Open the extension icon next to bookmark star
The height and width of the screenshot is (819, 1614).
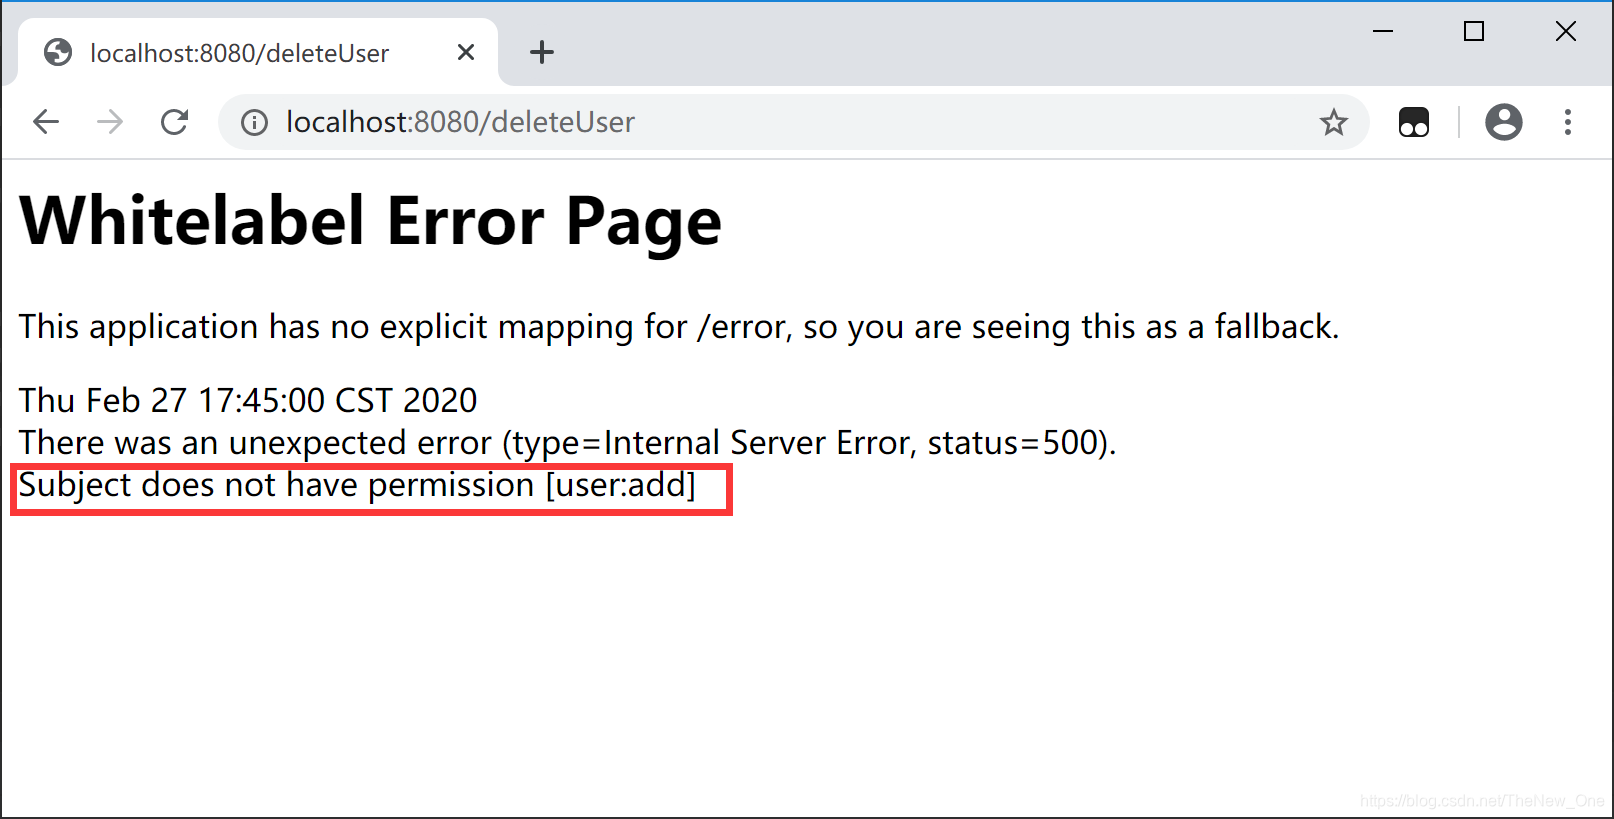pos(1414,122)
